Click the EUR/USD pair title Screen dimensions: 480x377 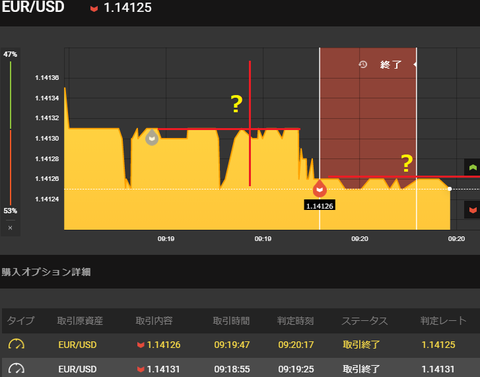pos(33,7)
